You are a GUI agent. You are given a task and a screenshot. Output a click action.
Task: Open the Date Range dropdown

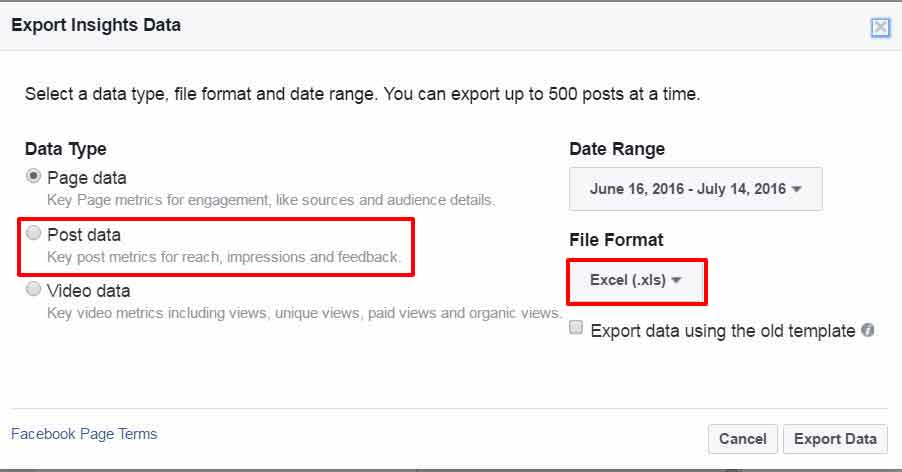(695, 189)
